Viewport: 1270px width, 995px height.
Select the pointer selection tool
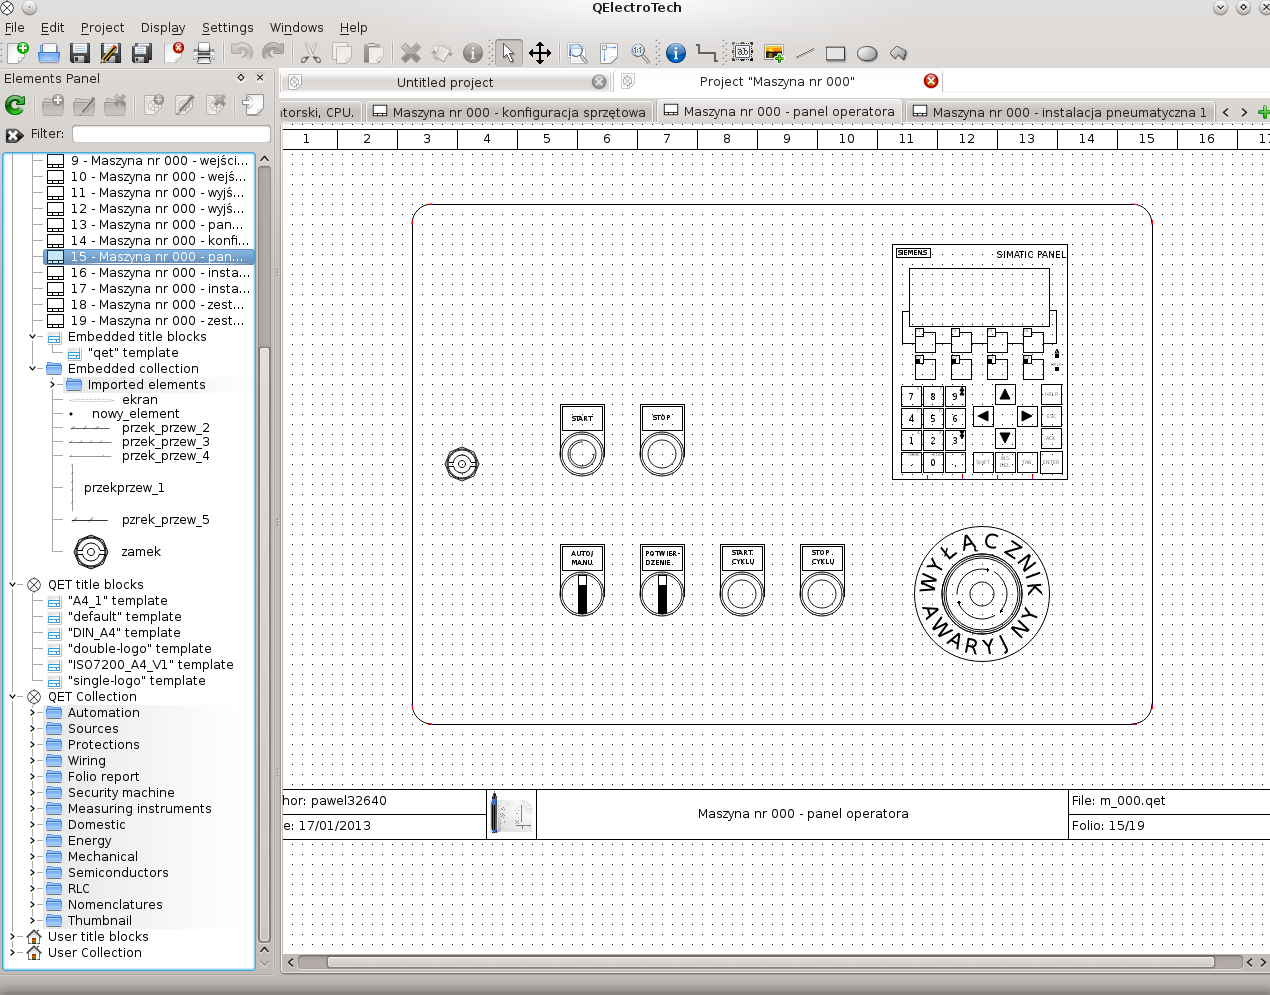[x=508, y=53]
